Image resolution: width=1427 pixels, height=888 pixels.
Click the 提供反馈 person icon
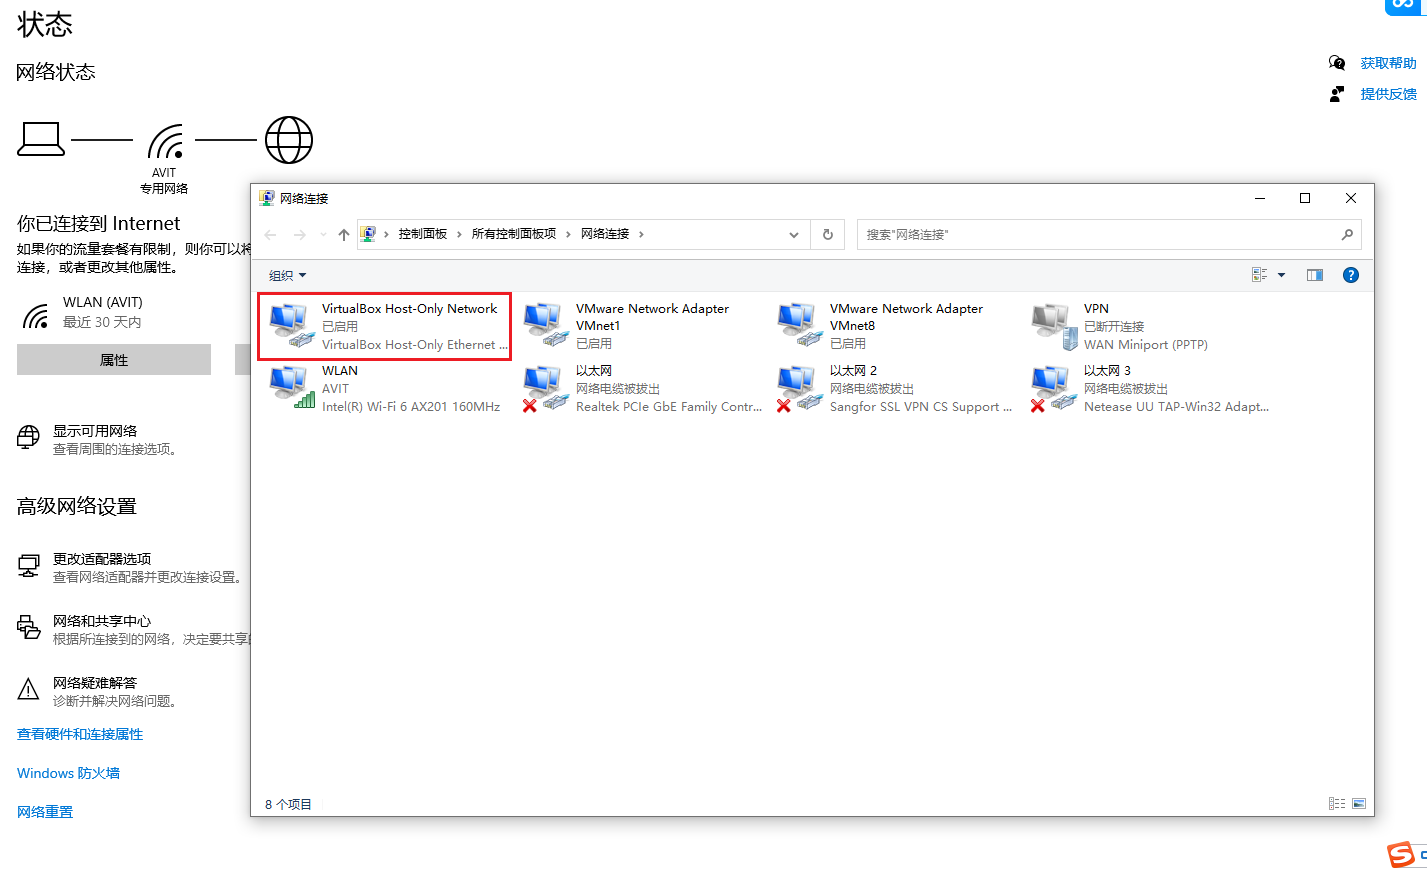(1337, 94)
